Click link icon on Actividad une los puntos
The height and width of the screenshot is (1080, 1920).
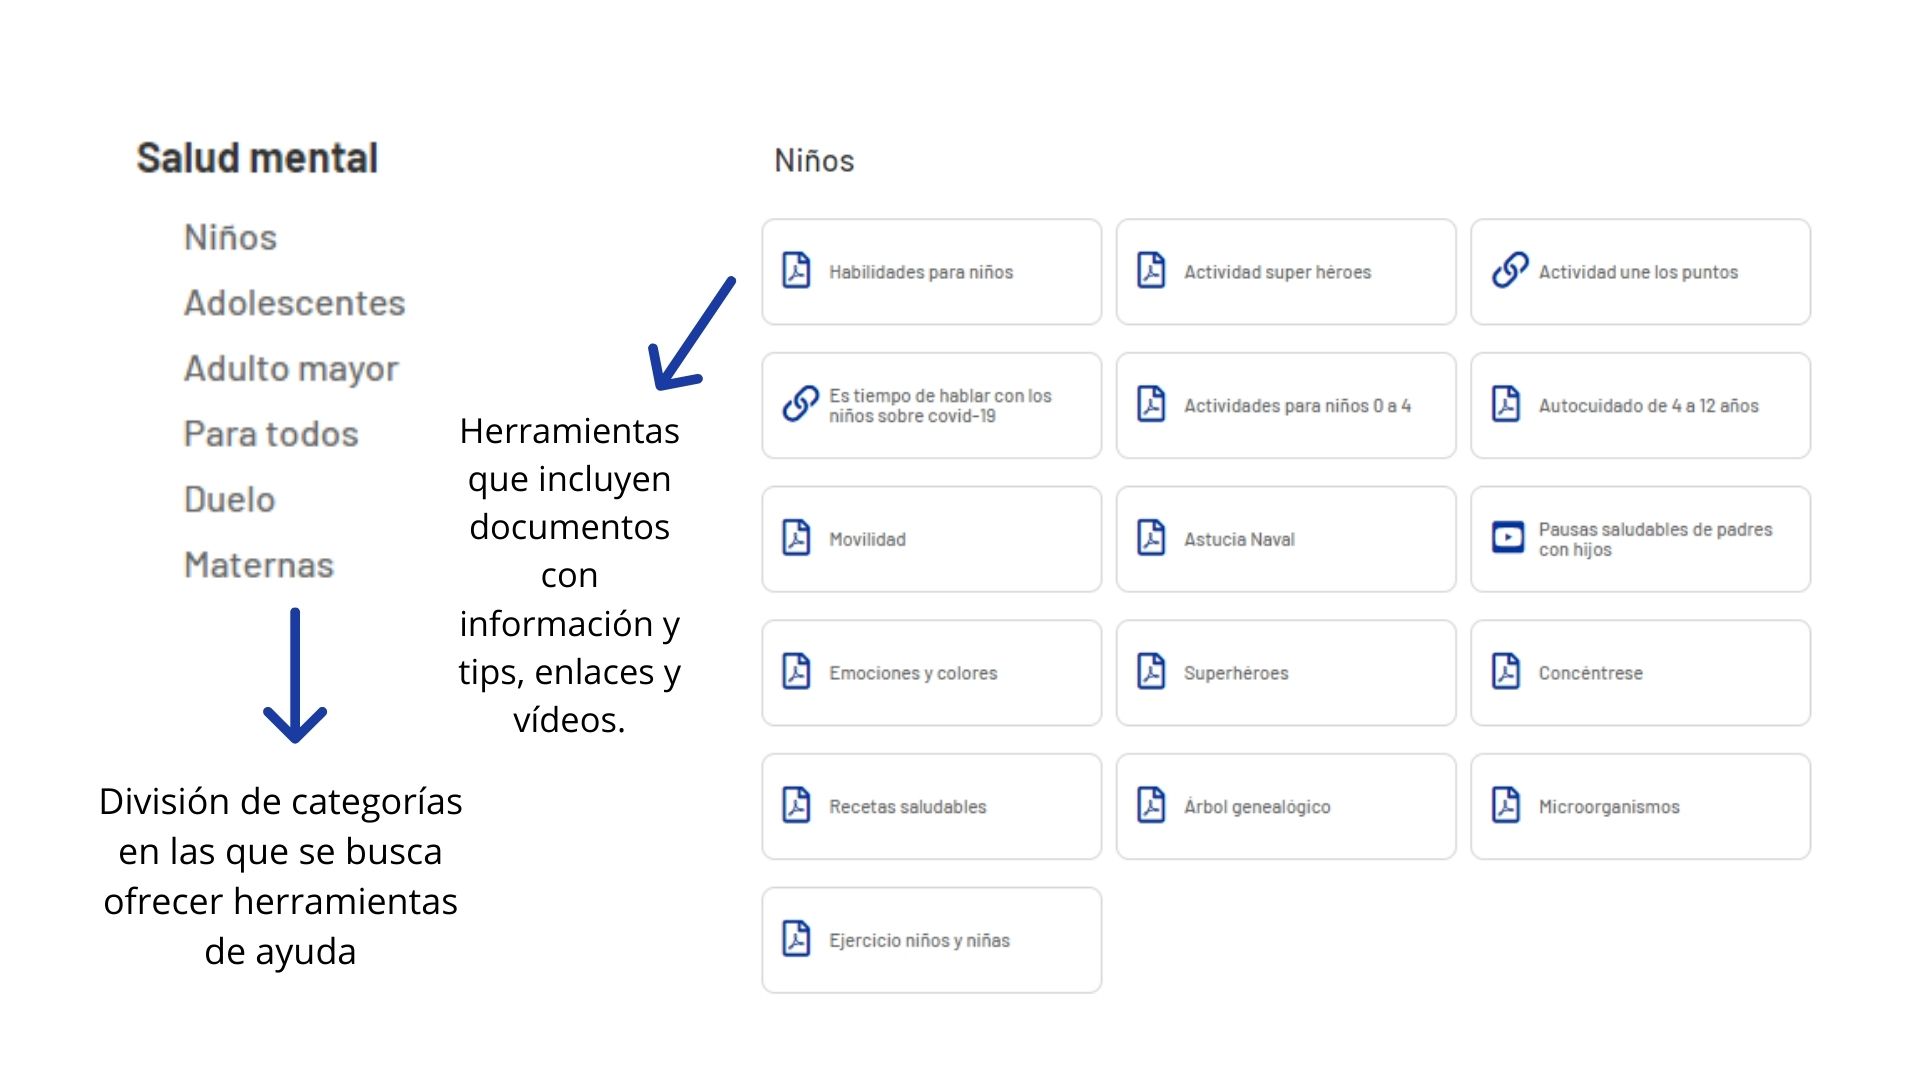[x=1509, y=270]
